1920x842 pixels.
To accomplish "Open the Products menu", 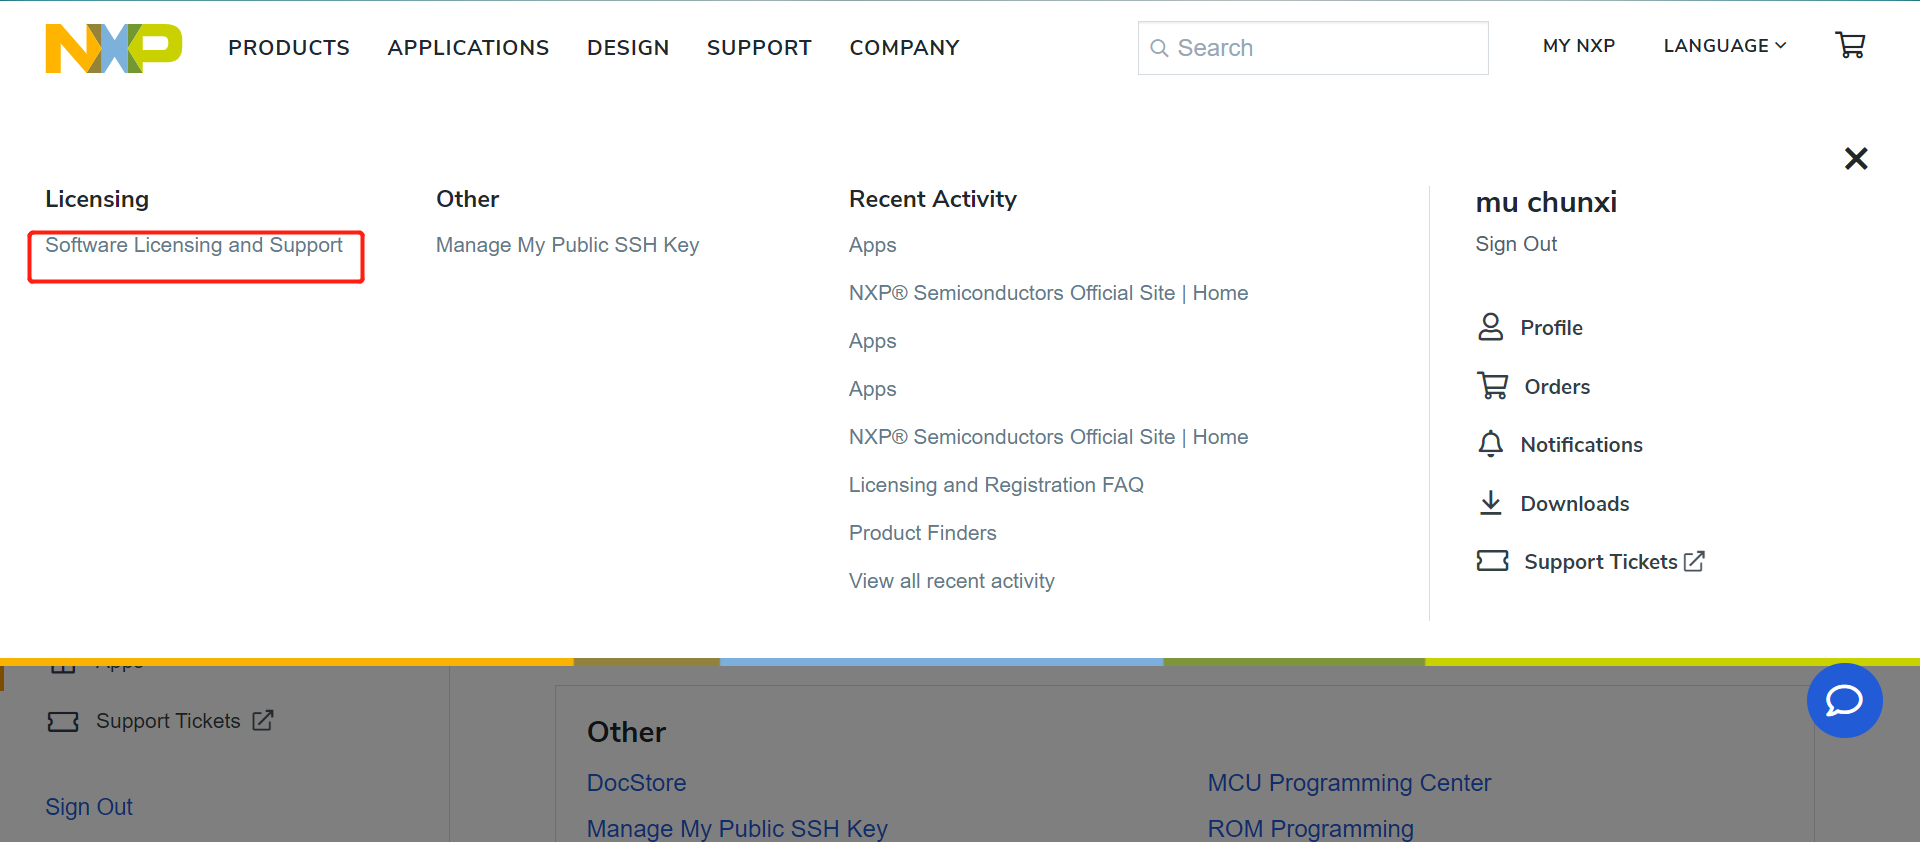I will [x=289, y=48].
